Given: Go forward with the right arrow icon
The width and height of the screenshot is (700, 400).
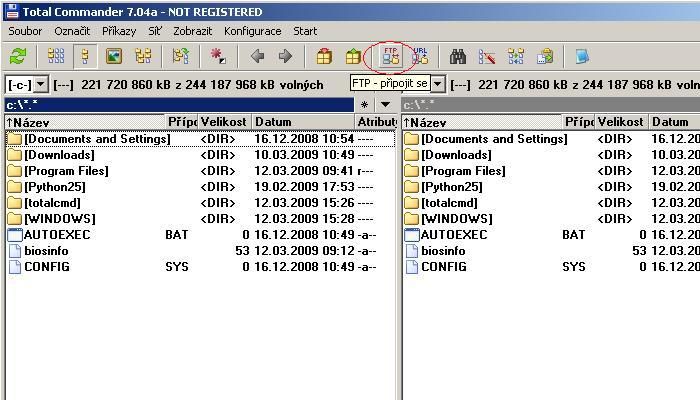Looking at the screenshot, I should click(x=285, y=57).
